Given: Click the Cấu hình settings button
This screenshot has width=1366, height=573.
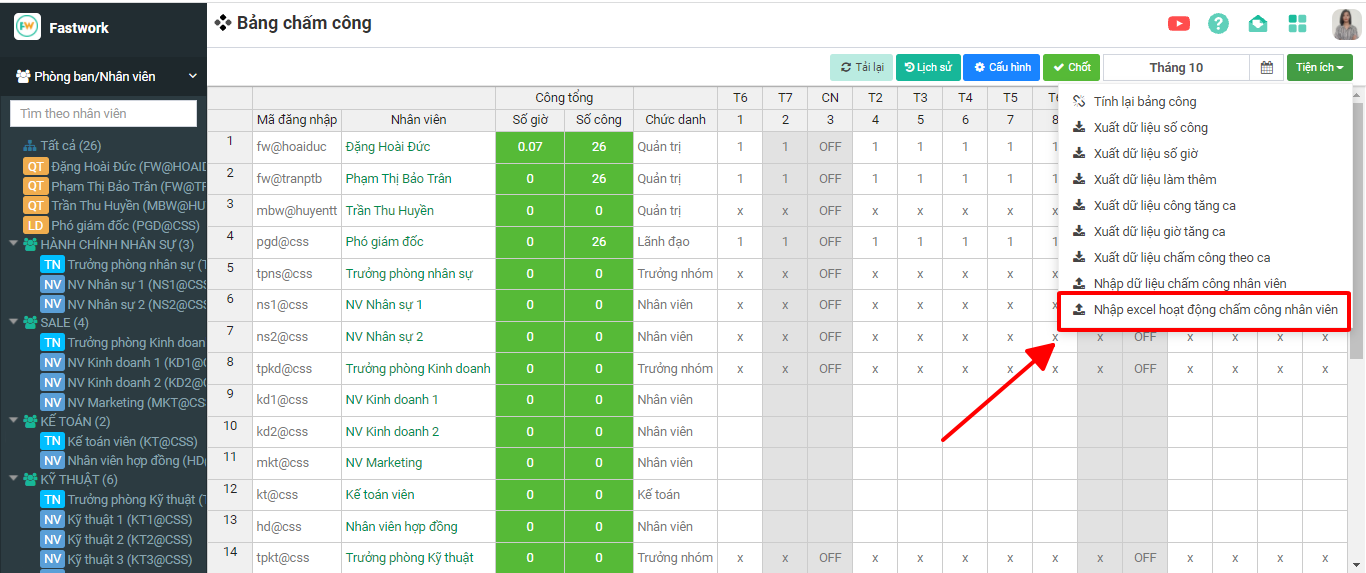Looking at the screenshot, I should (1001, 68).
